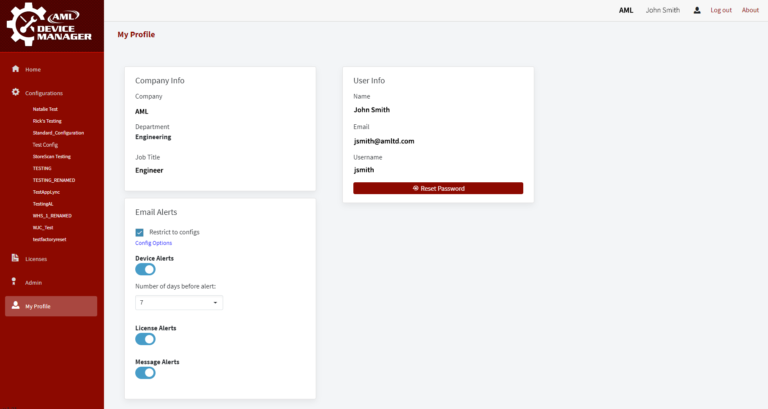Uncheck the Restrict to configs checkbox
This screenshot has width=768, height=409.
(140, 232)
